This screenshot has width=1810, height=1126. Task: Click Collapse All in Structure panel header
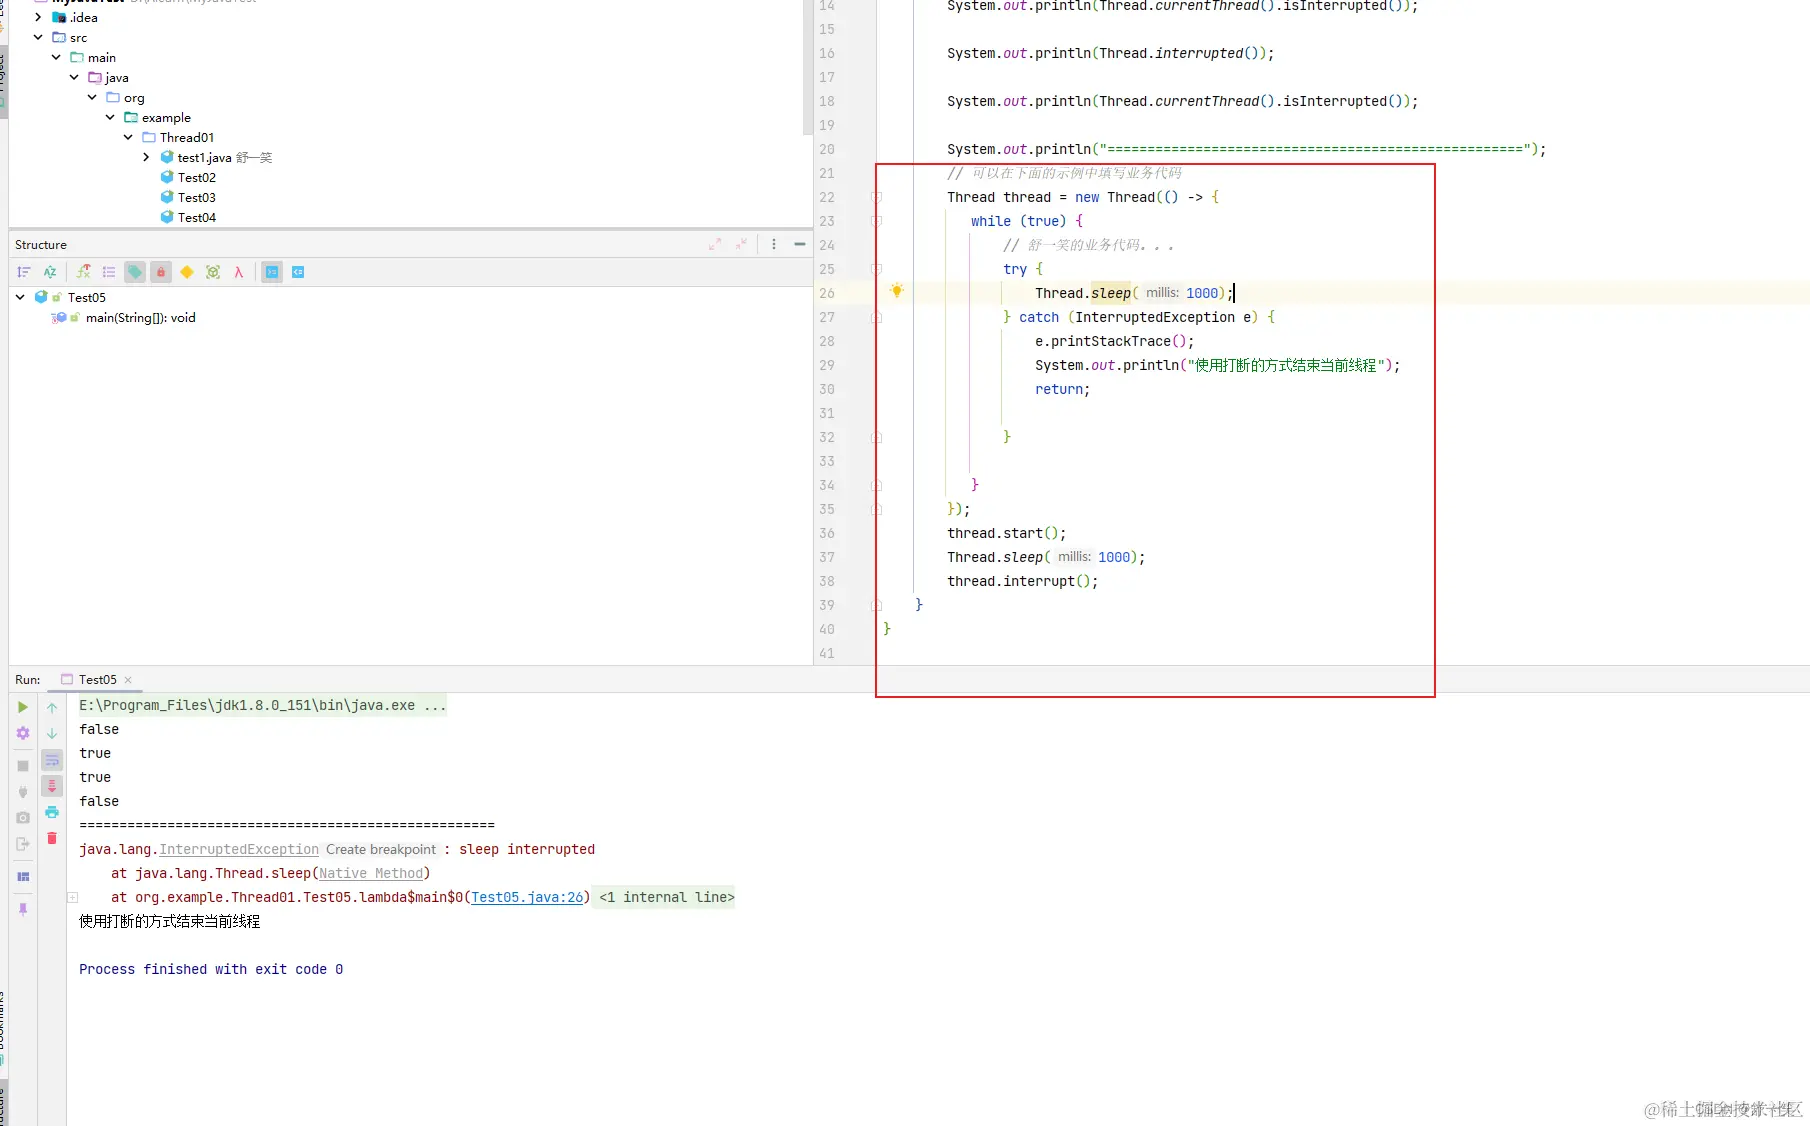coord(741,244)
